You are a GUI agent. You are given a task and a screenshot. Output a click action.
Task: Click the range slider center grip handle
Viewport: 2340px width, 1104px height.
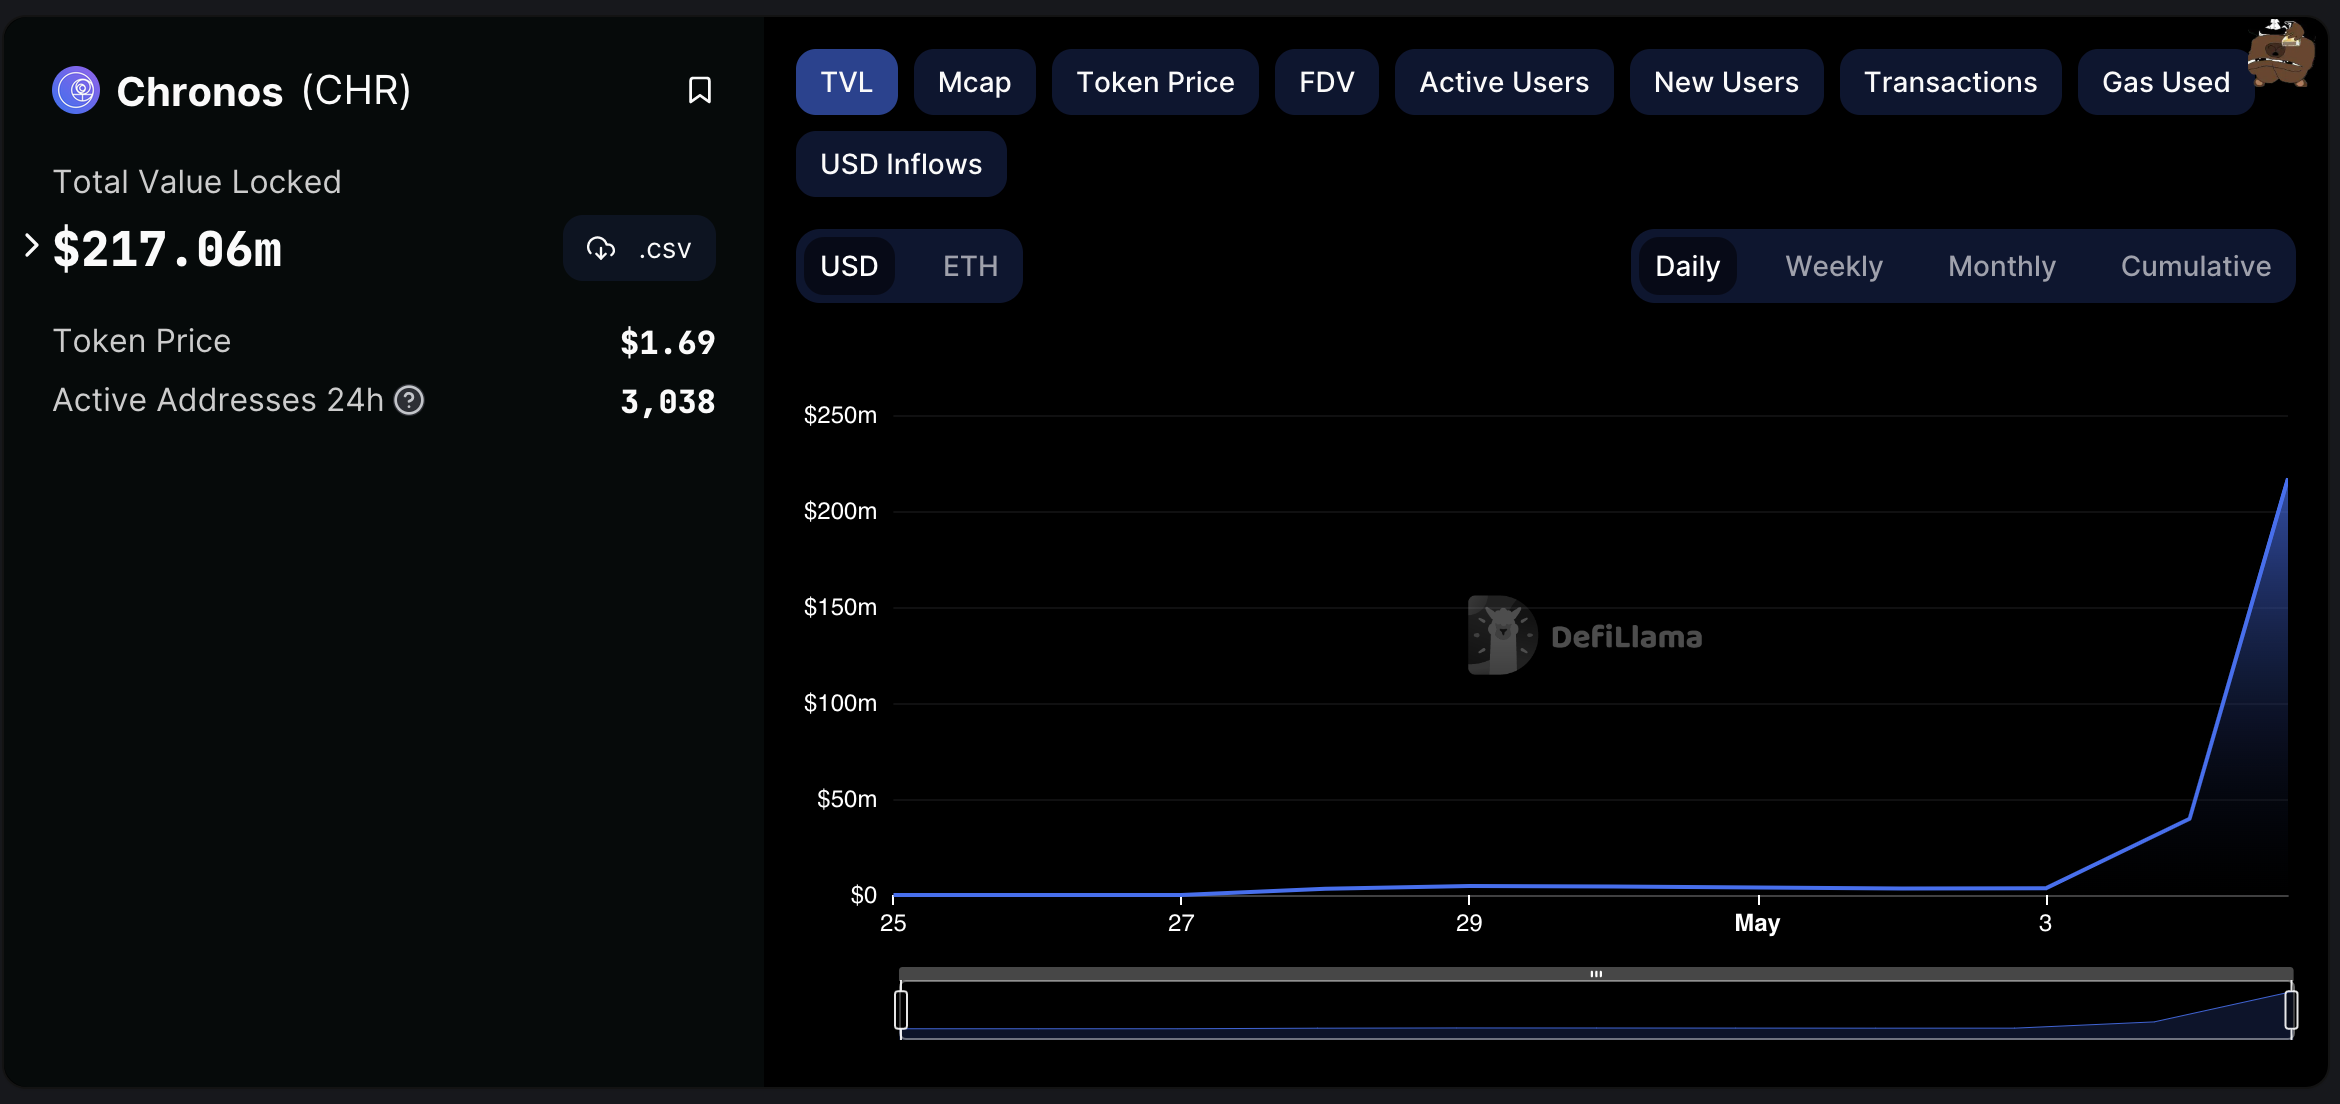[1596, 973]
